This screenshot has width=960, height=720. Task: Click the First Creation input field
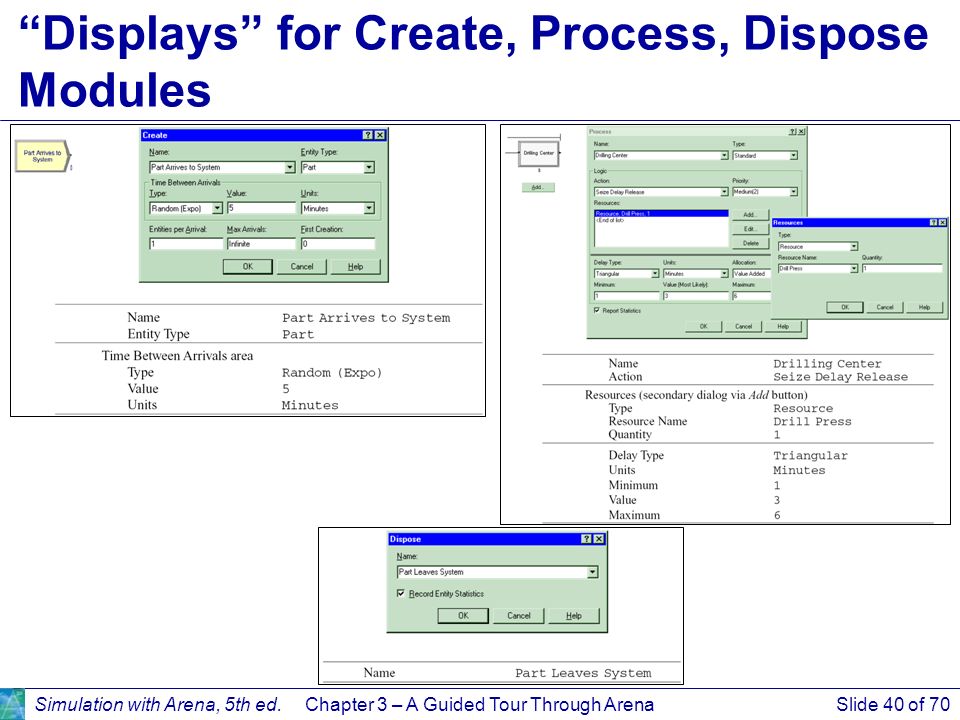[x=337, y=244]
